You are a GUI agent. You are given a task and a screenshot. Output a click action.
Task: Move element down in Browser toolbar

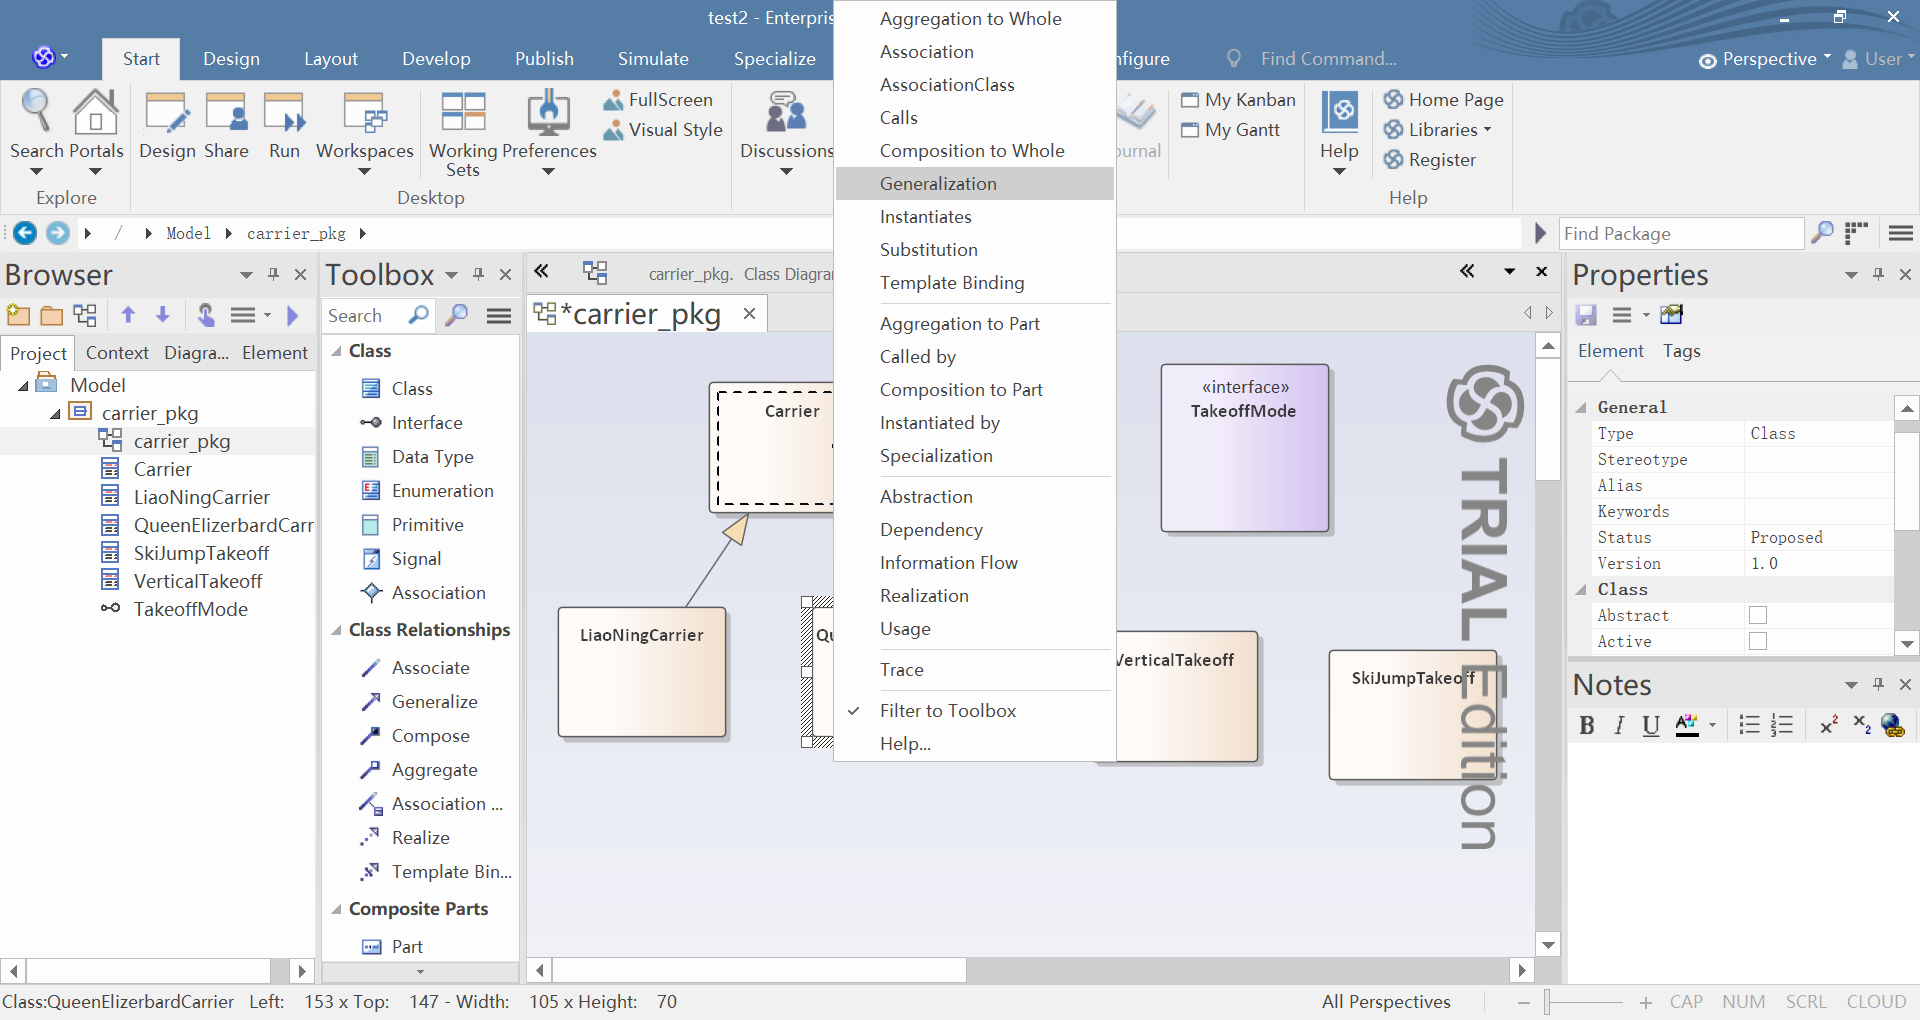point(163,315)
